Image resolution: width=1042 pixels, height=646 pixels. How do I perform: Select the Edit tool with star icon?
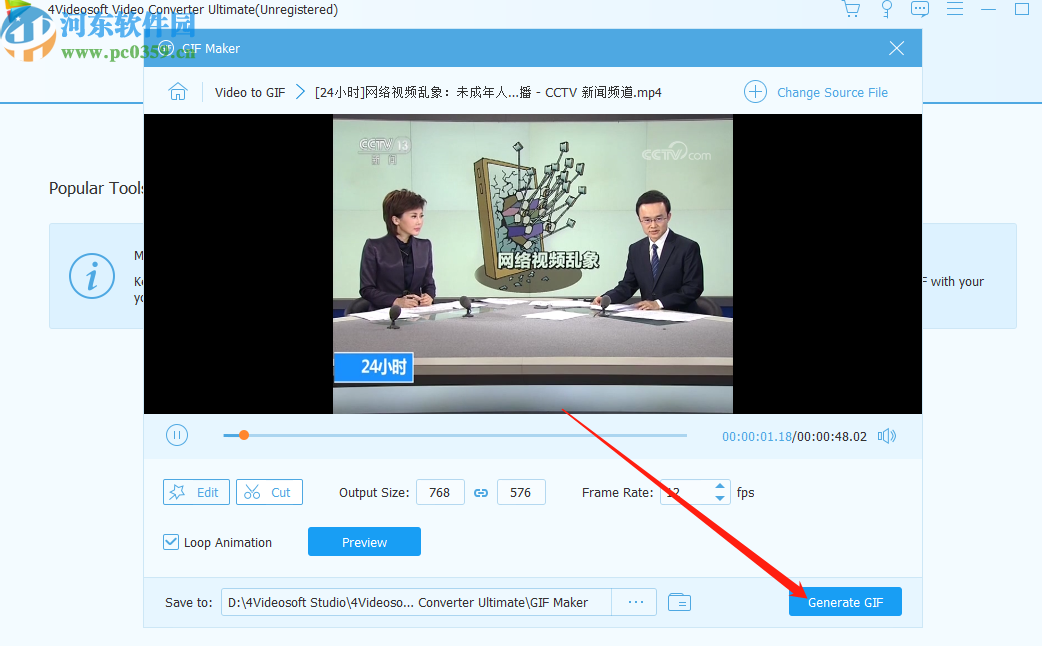pos(196,492)
